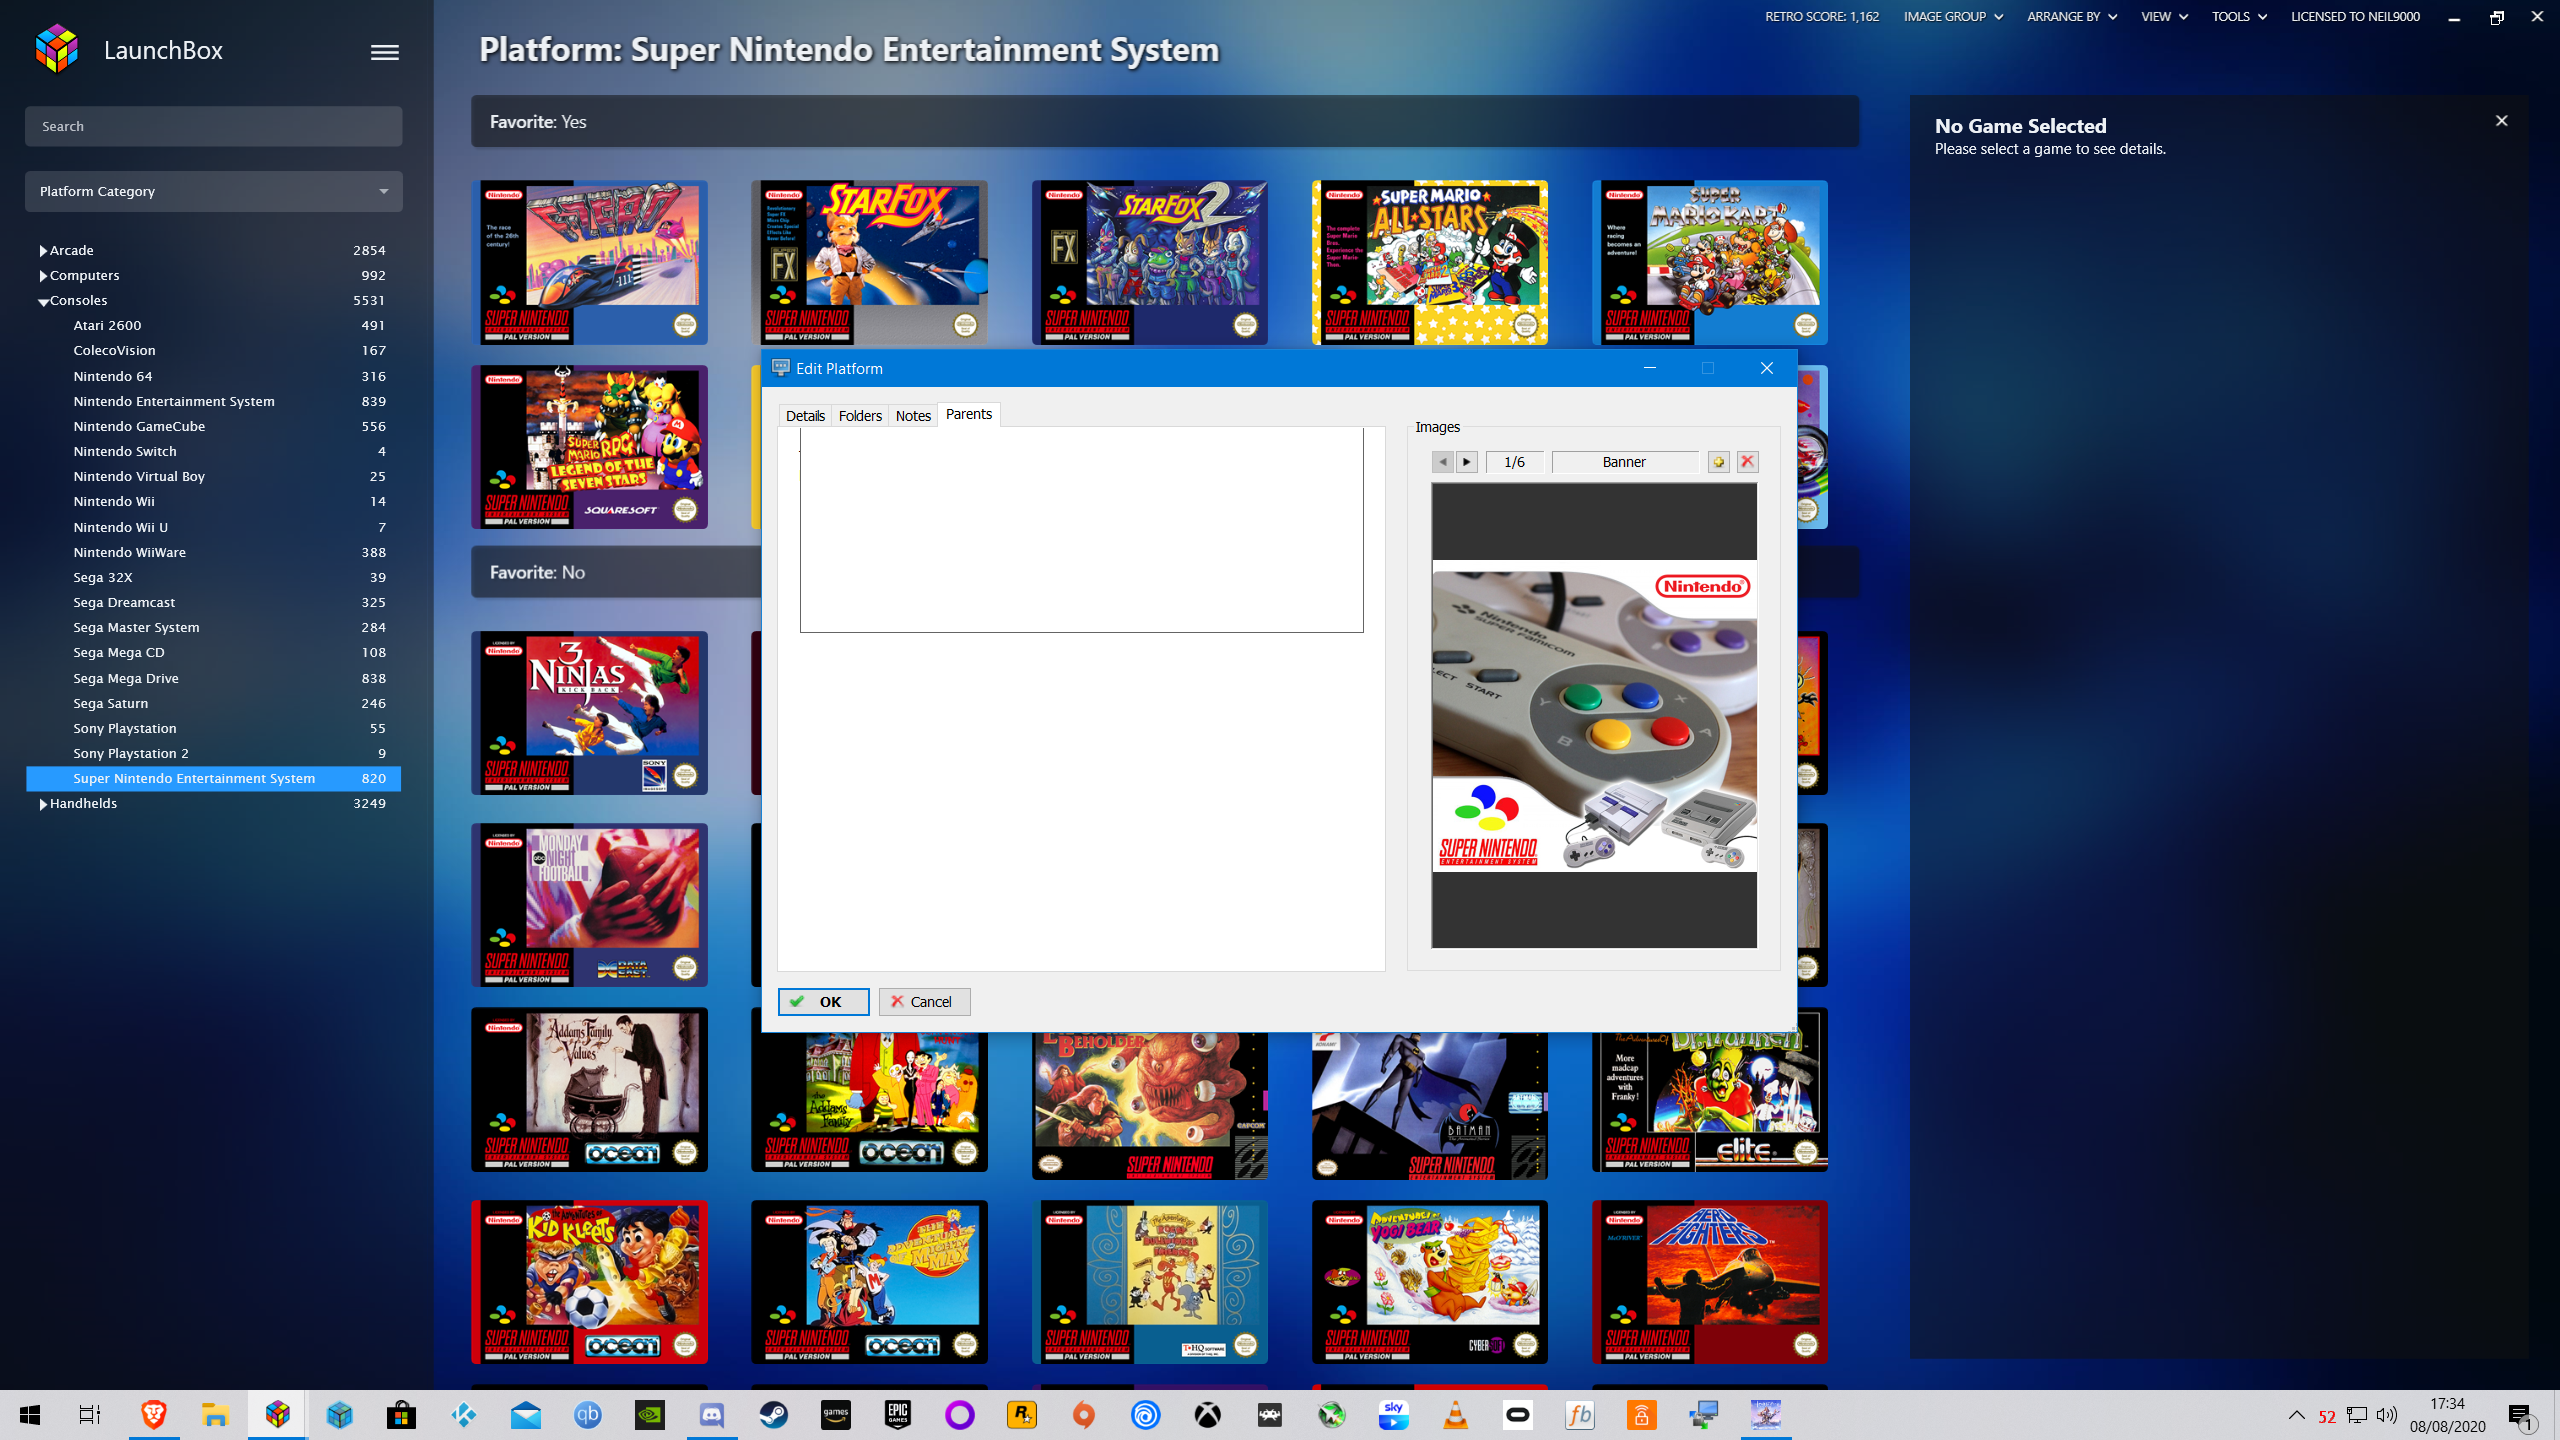Open the View dropdown menu
The width and height of the screenshot is (2560, 1440).
click(2164, 16)
